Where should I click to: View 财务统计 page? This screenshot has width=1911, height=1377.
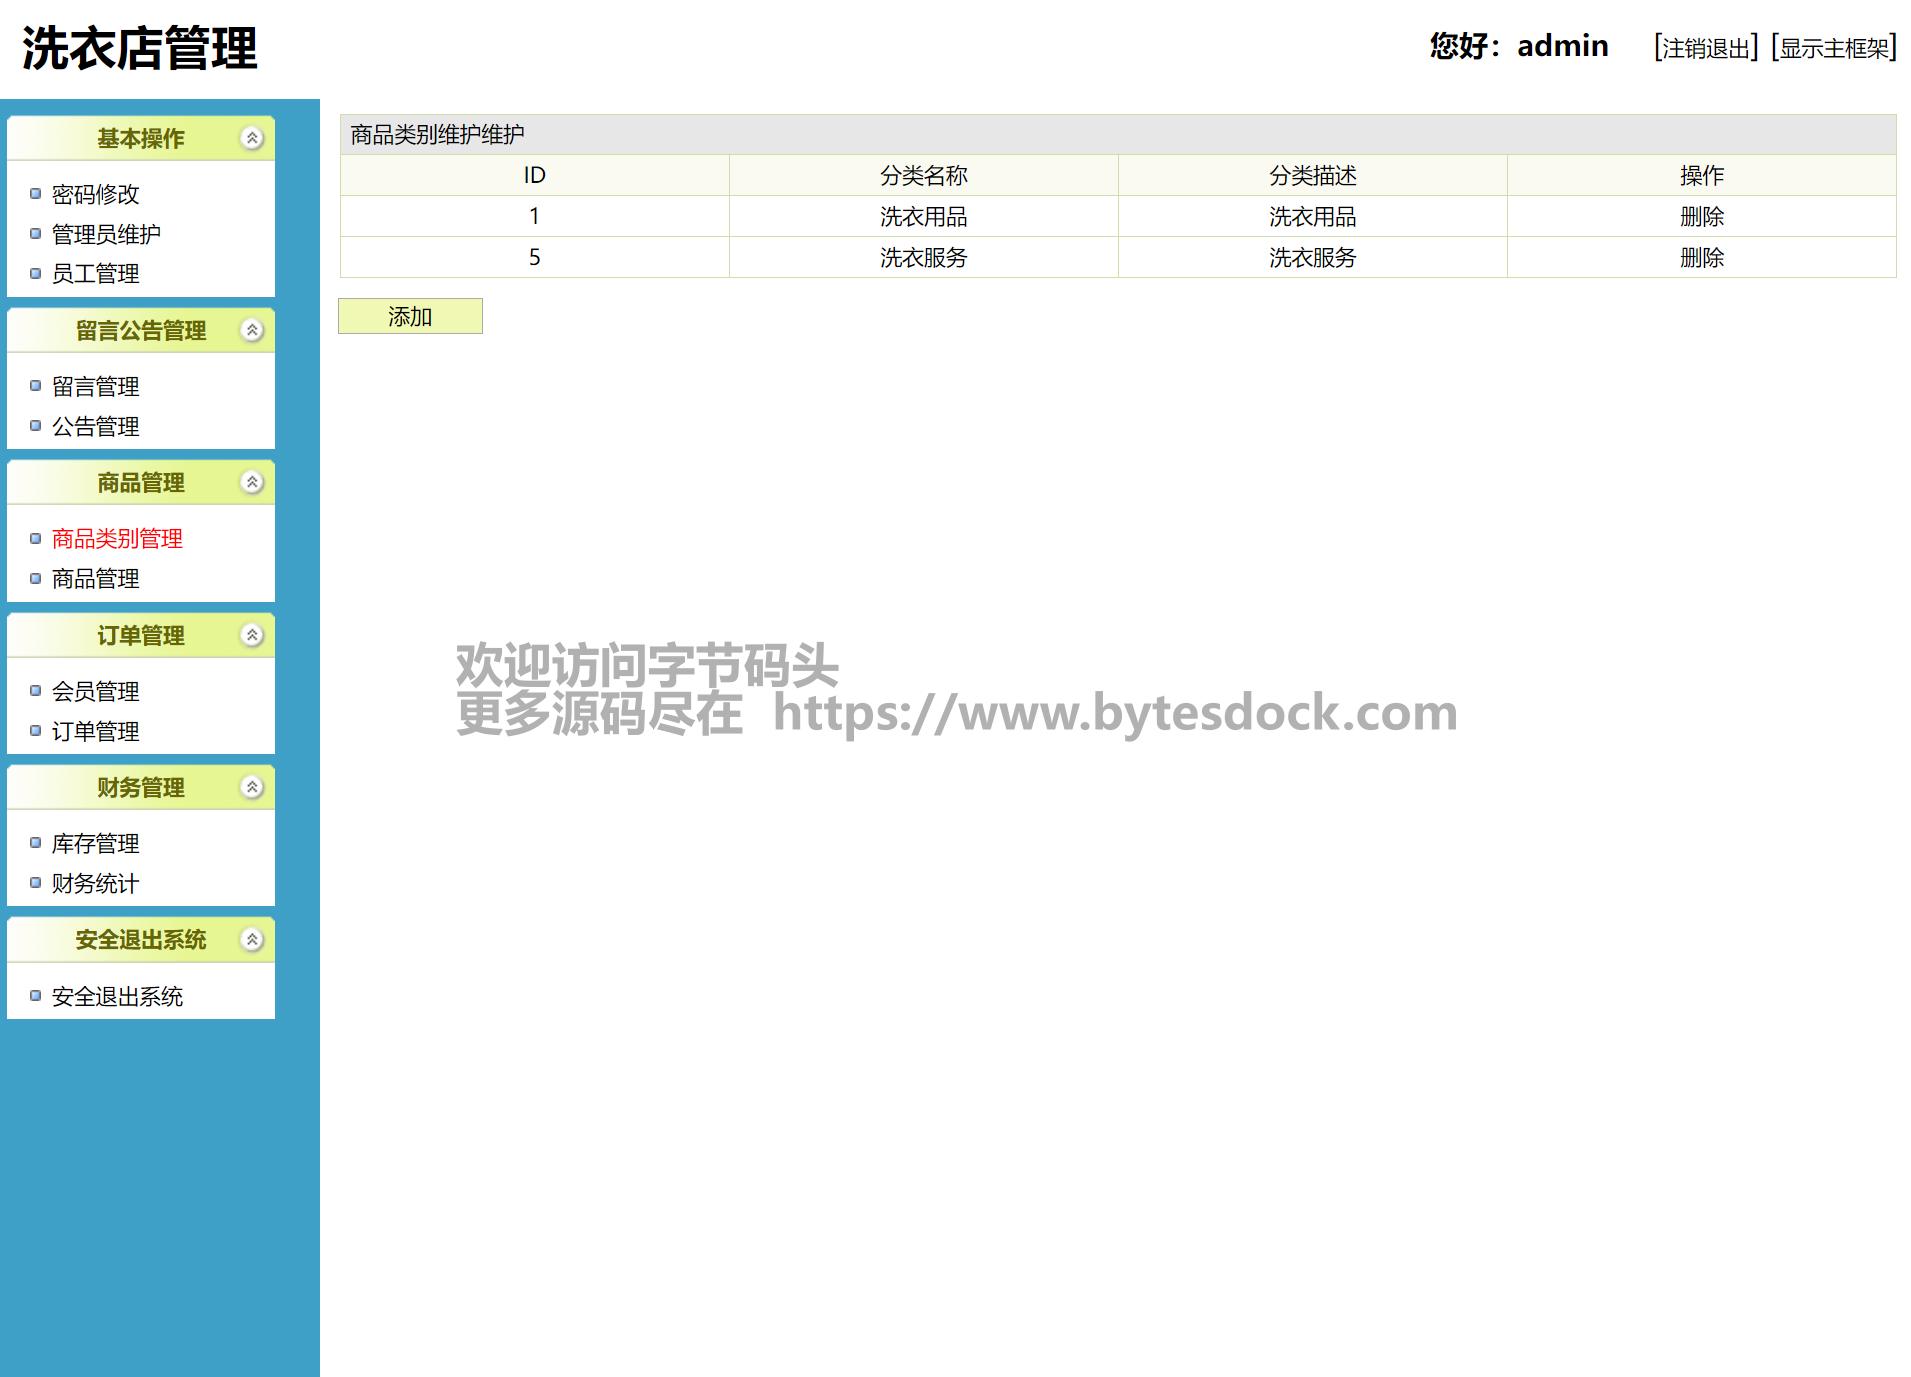tap(95, 884)
